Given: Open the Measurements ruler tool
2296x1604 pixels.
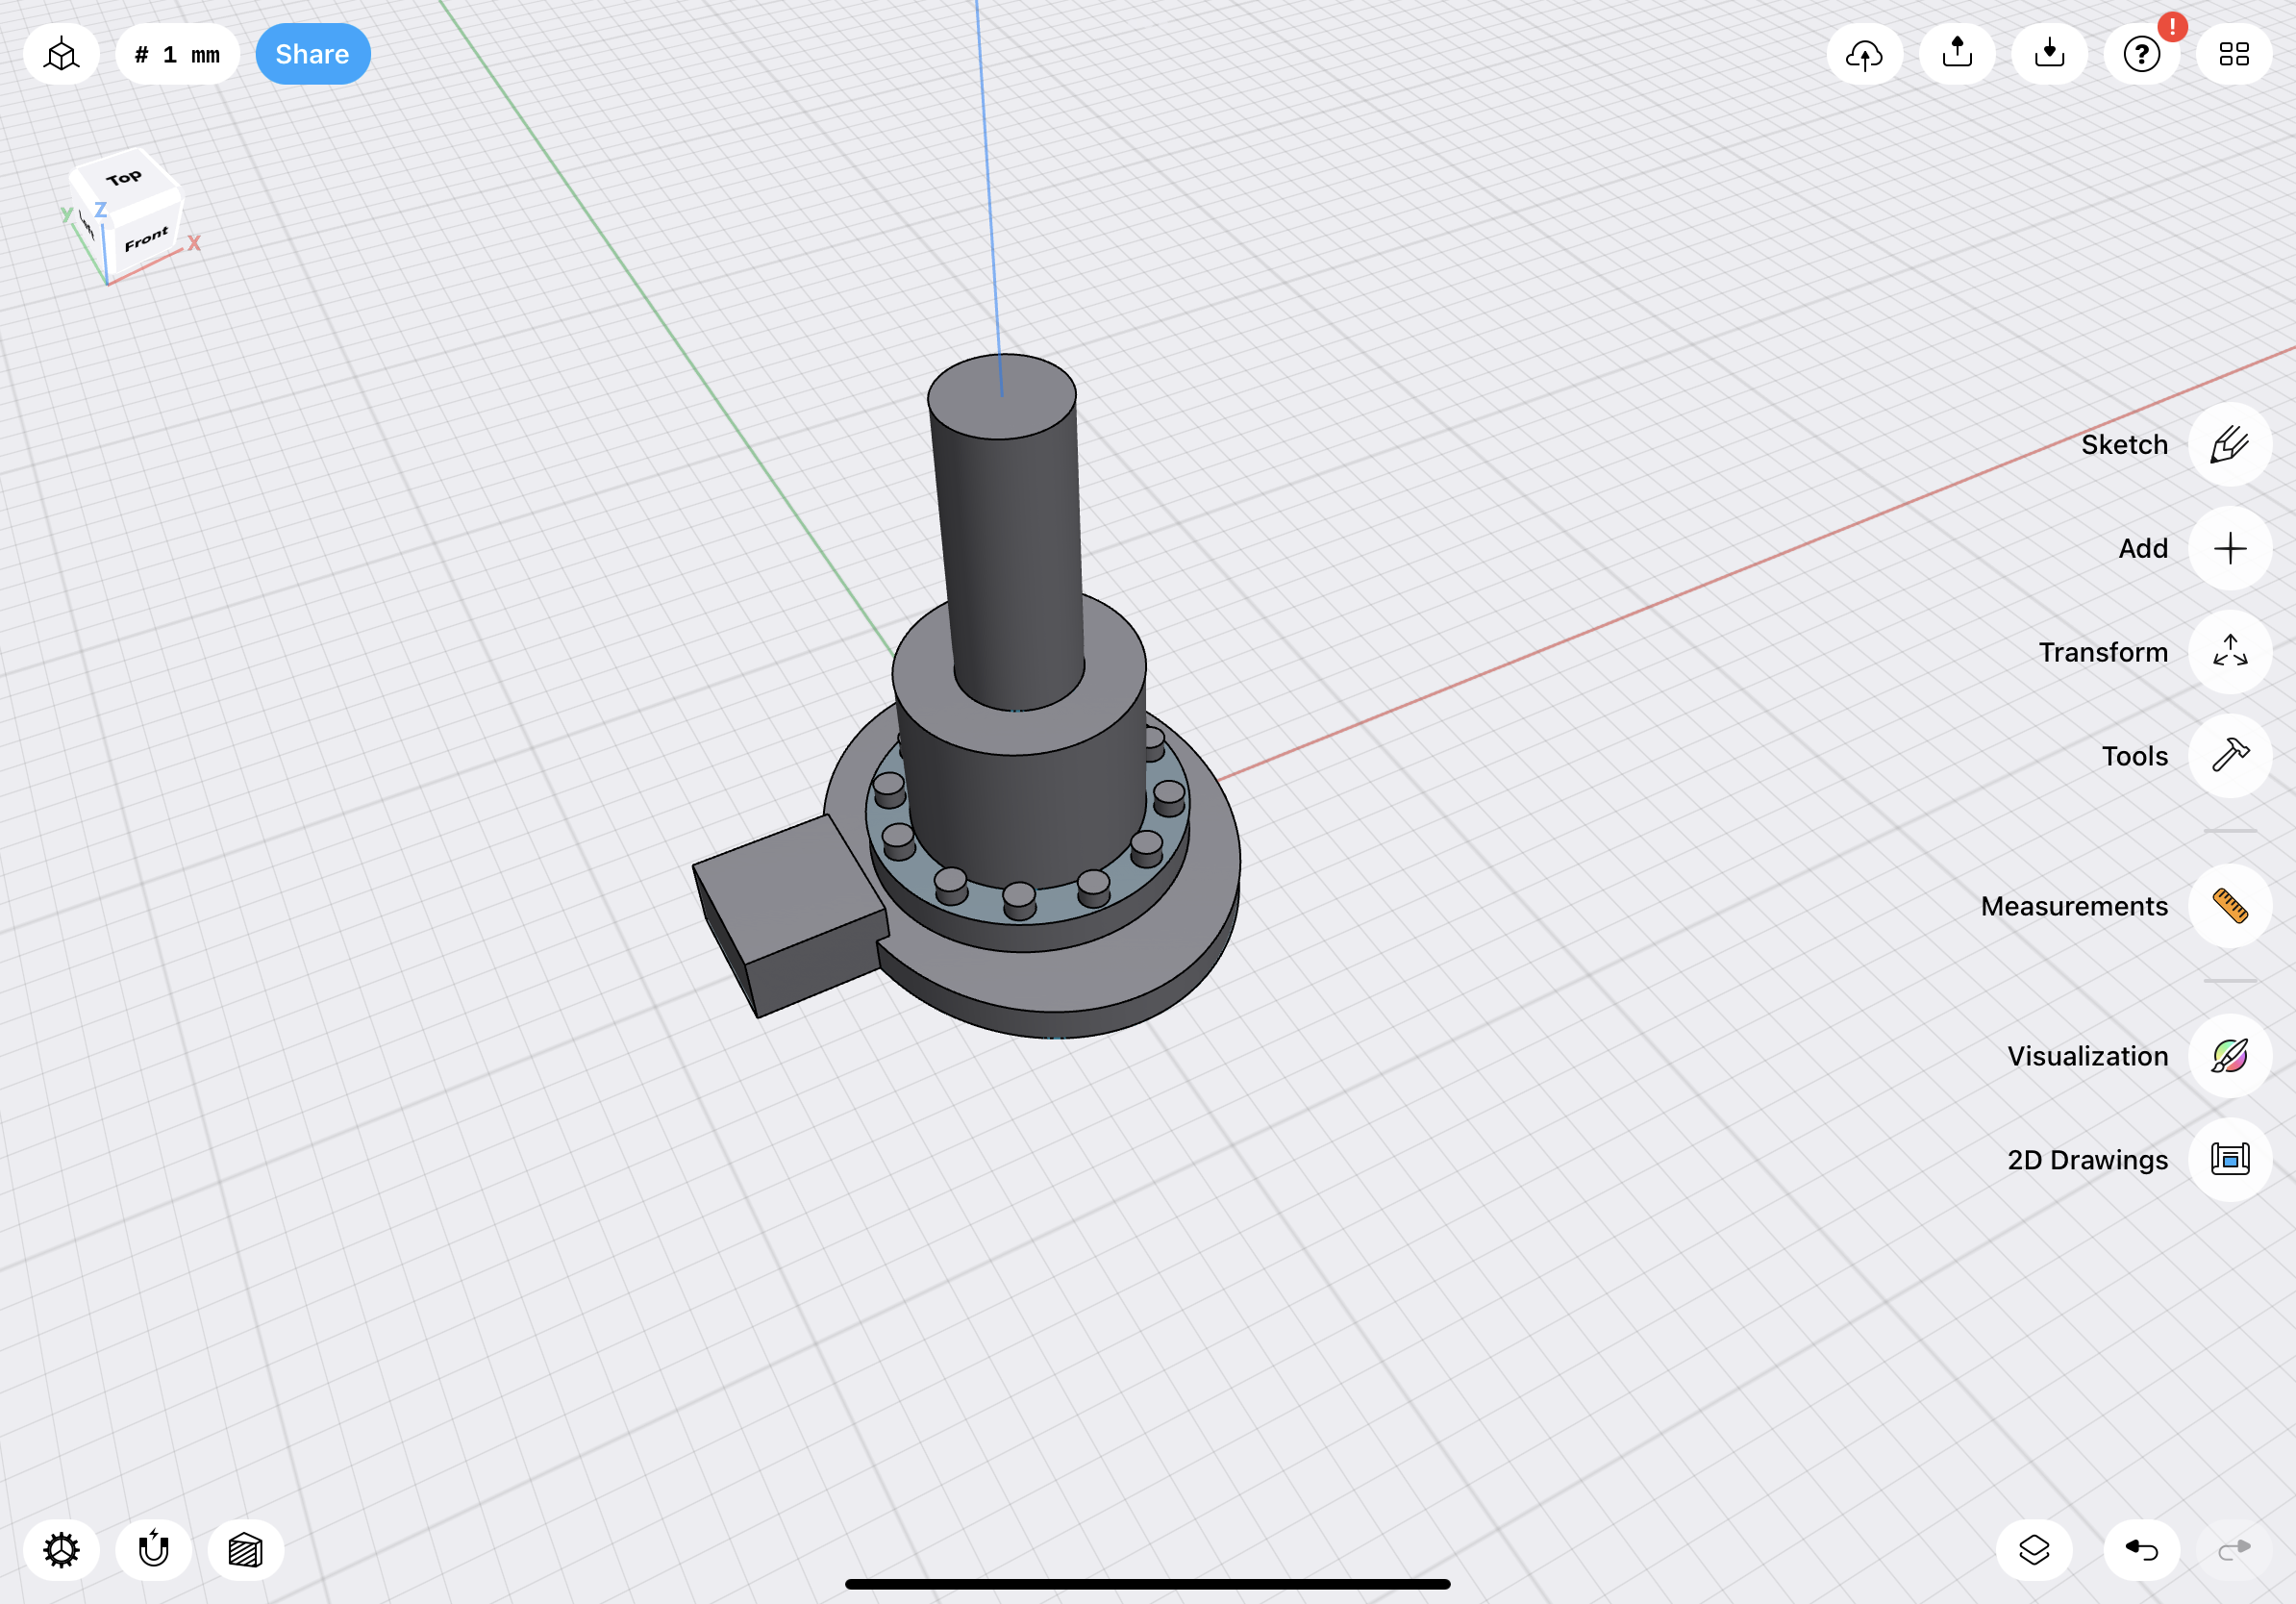Looking at the screenshot, I should [x=2230, y=906].
